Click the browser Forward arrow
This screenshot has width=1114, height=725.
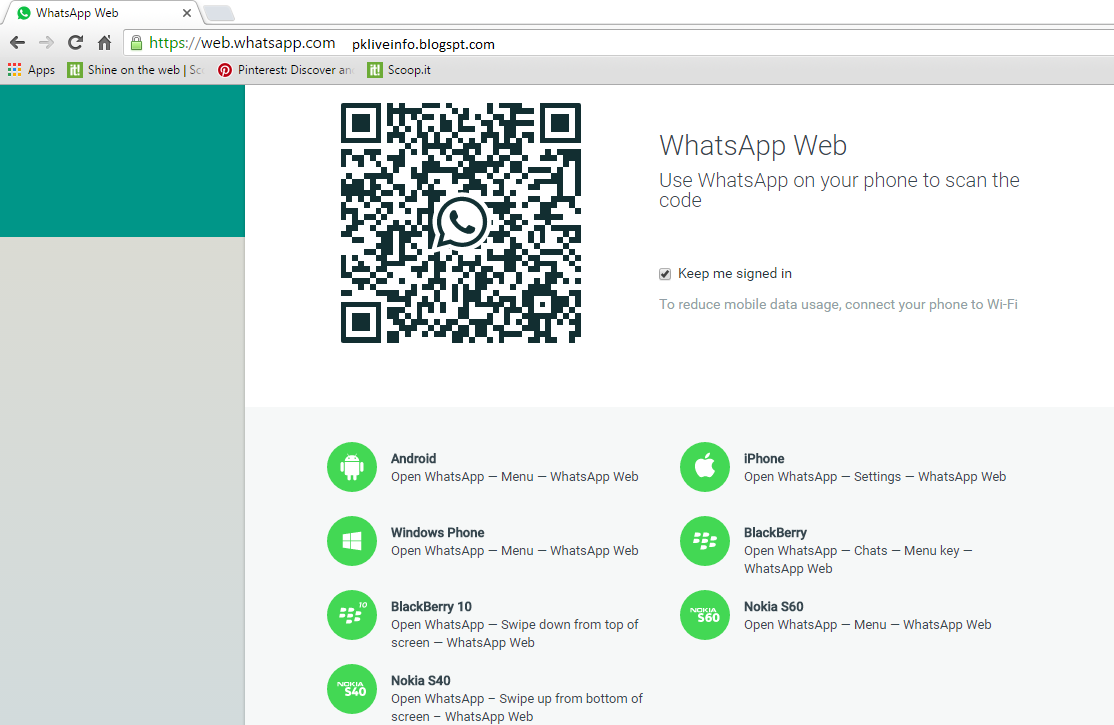[x=46, y=43]
